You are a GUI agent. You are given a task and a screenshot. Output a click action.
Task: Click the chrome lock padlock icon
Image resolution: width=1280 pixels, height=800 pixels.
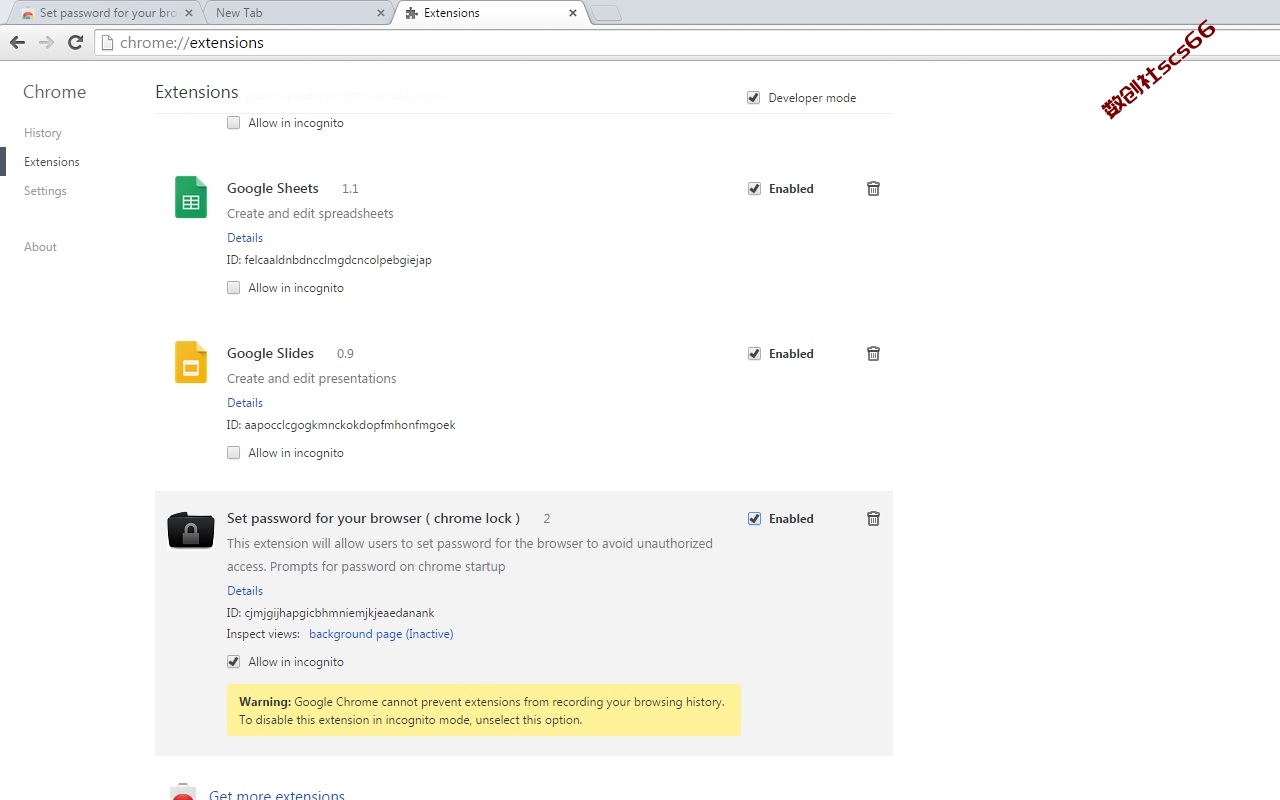(x=191, y=530)
